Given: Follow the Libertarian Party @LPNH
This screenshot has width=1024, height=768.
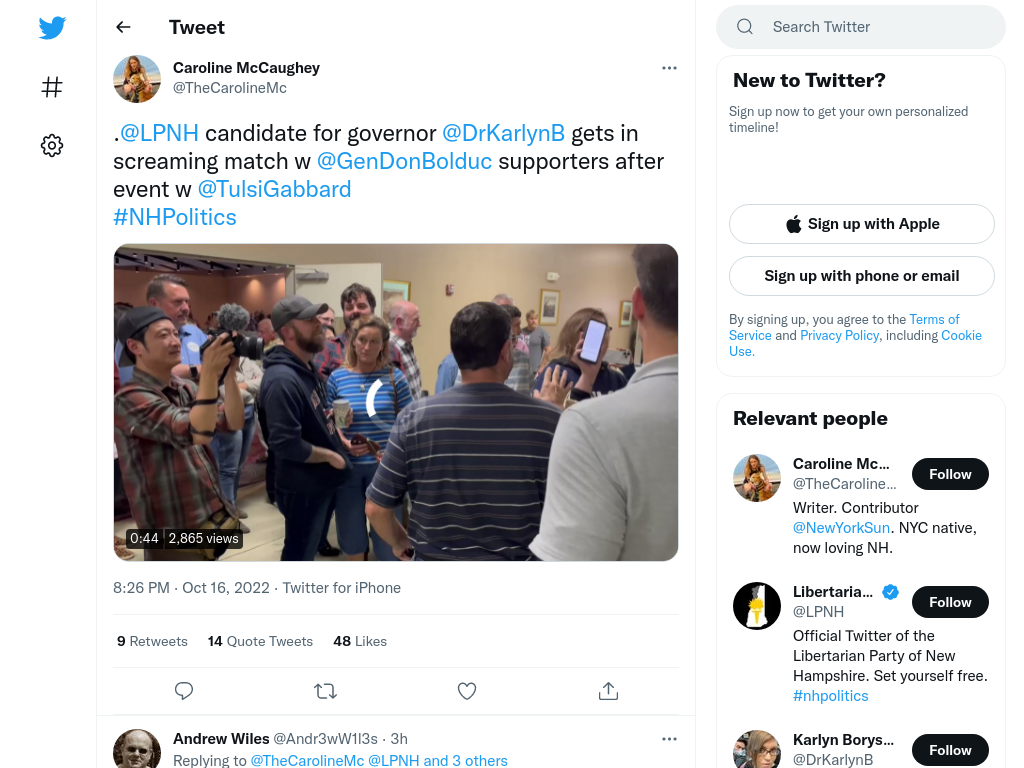Looking at the screenshot, I should (x=950, y=602).
